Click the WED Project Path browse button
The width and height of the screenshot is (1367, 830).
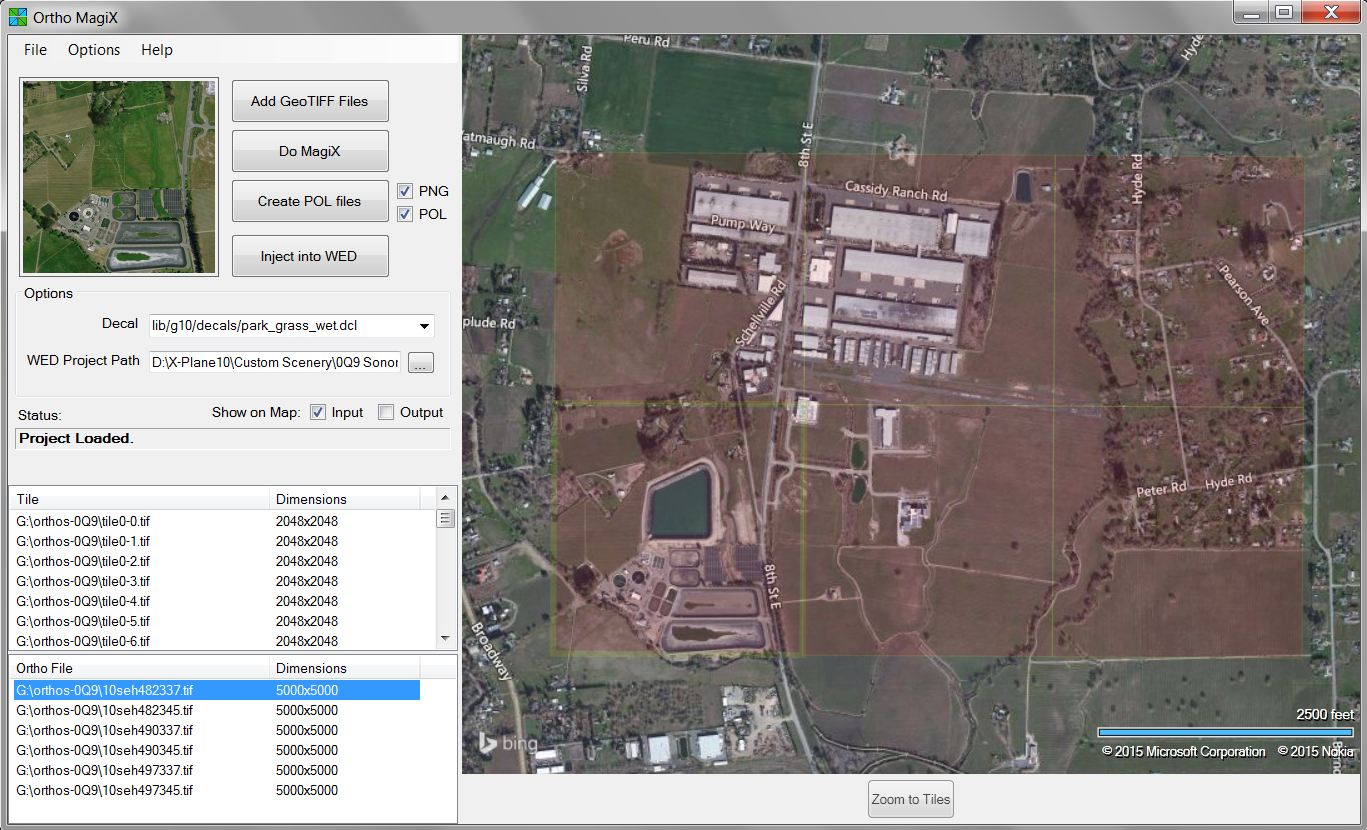pyautogui.click(x=421, y=363)
